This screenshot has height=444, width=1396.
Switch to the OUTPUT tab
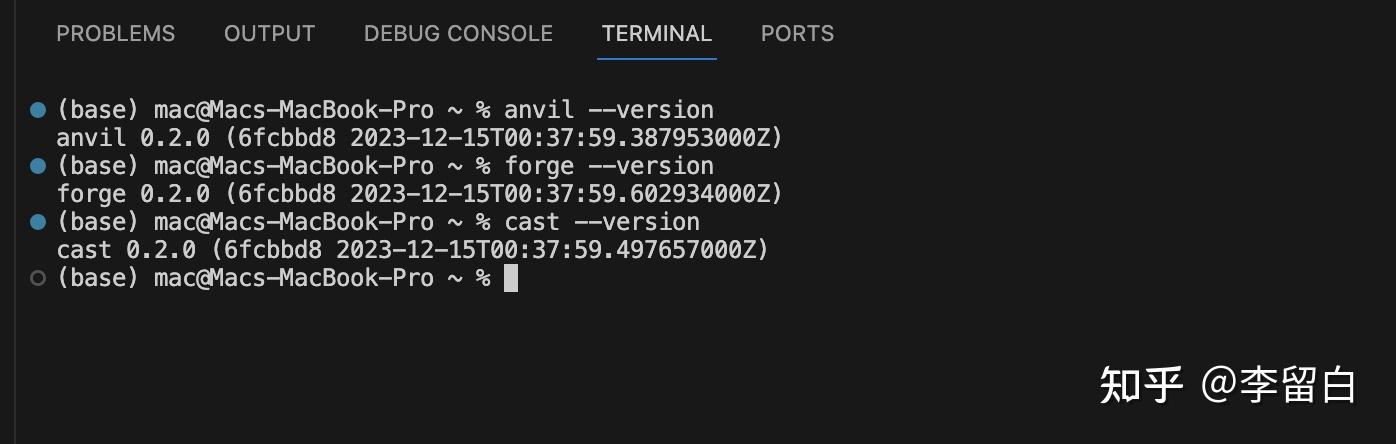point(269,34)
